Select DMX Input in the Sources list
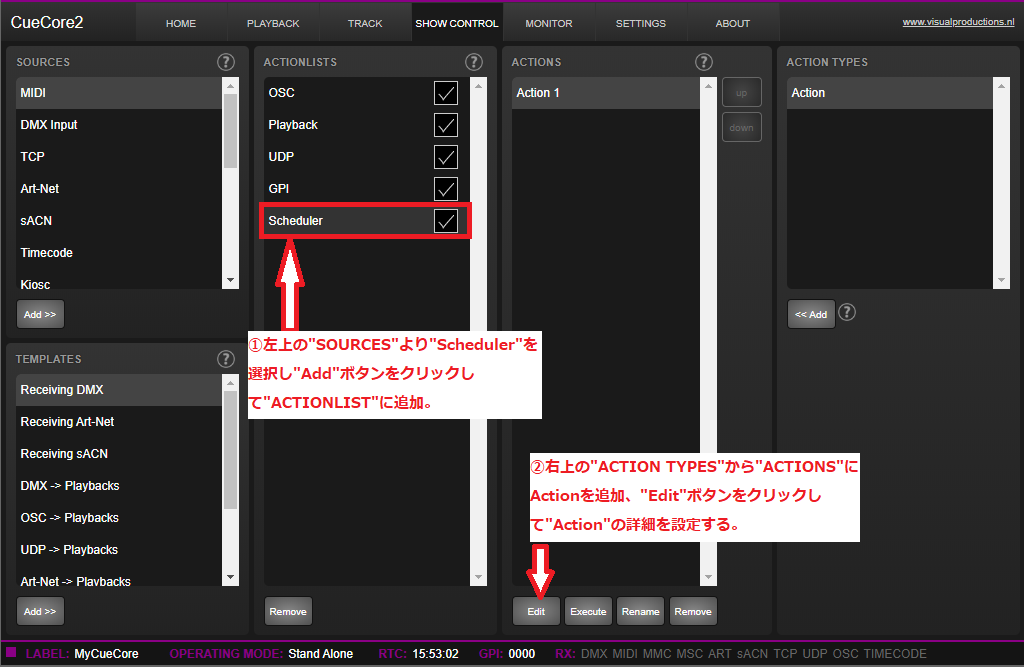Image resolution: width=1024 pixels, height=667 pixels. (119, 125)
